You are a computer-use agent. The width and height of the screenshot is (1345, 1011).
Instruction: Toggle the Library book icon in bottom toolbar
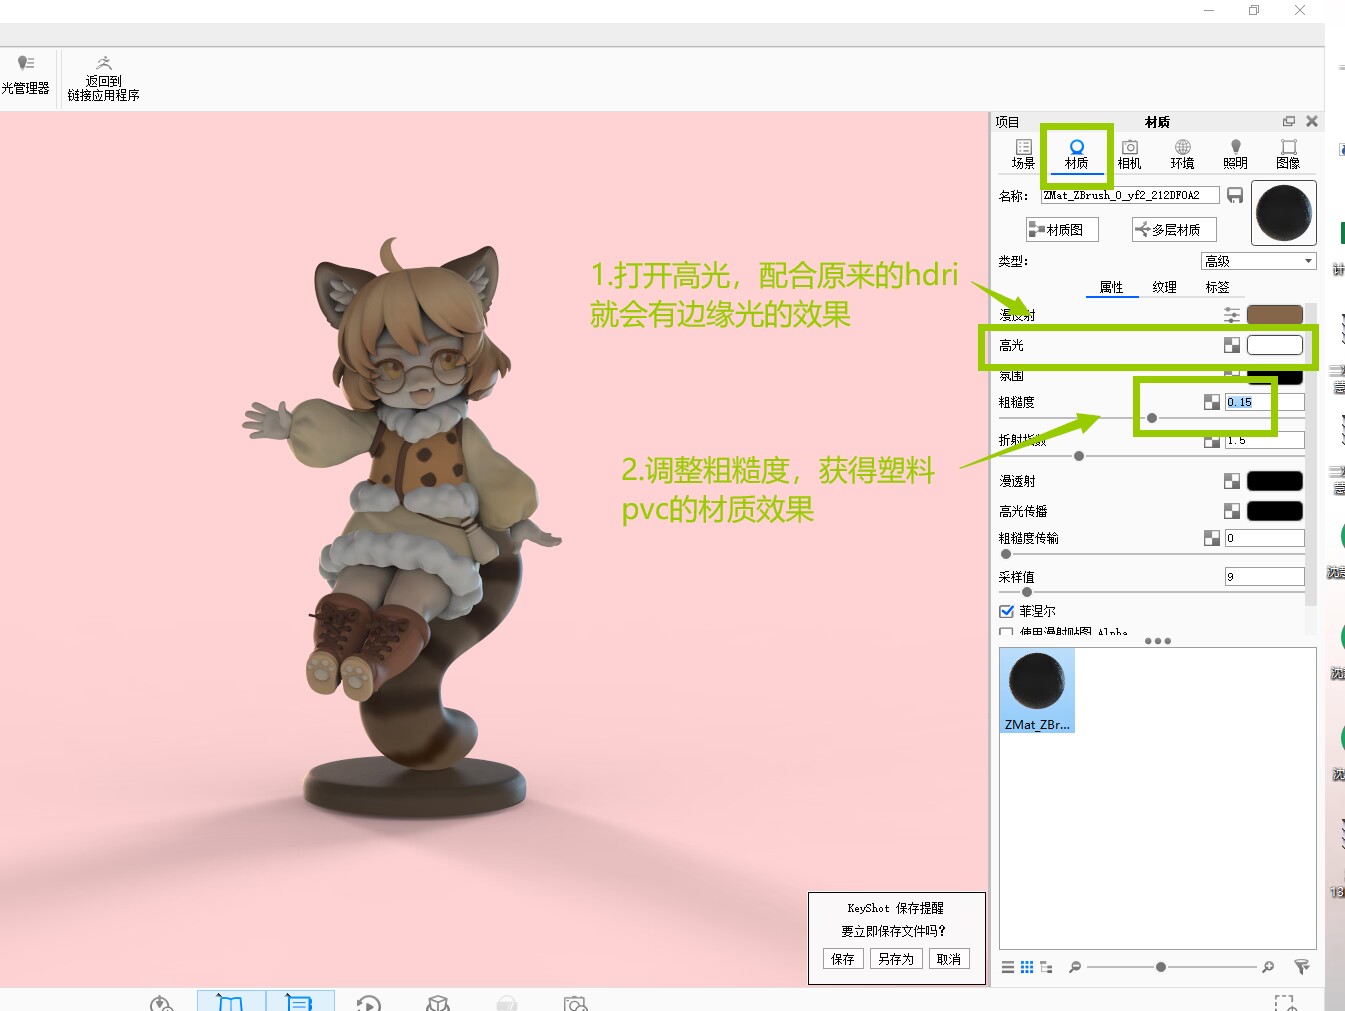pos(231,1002)
